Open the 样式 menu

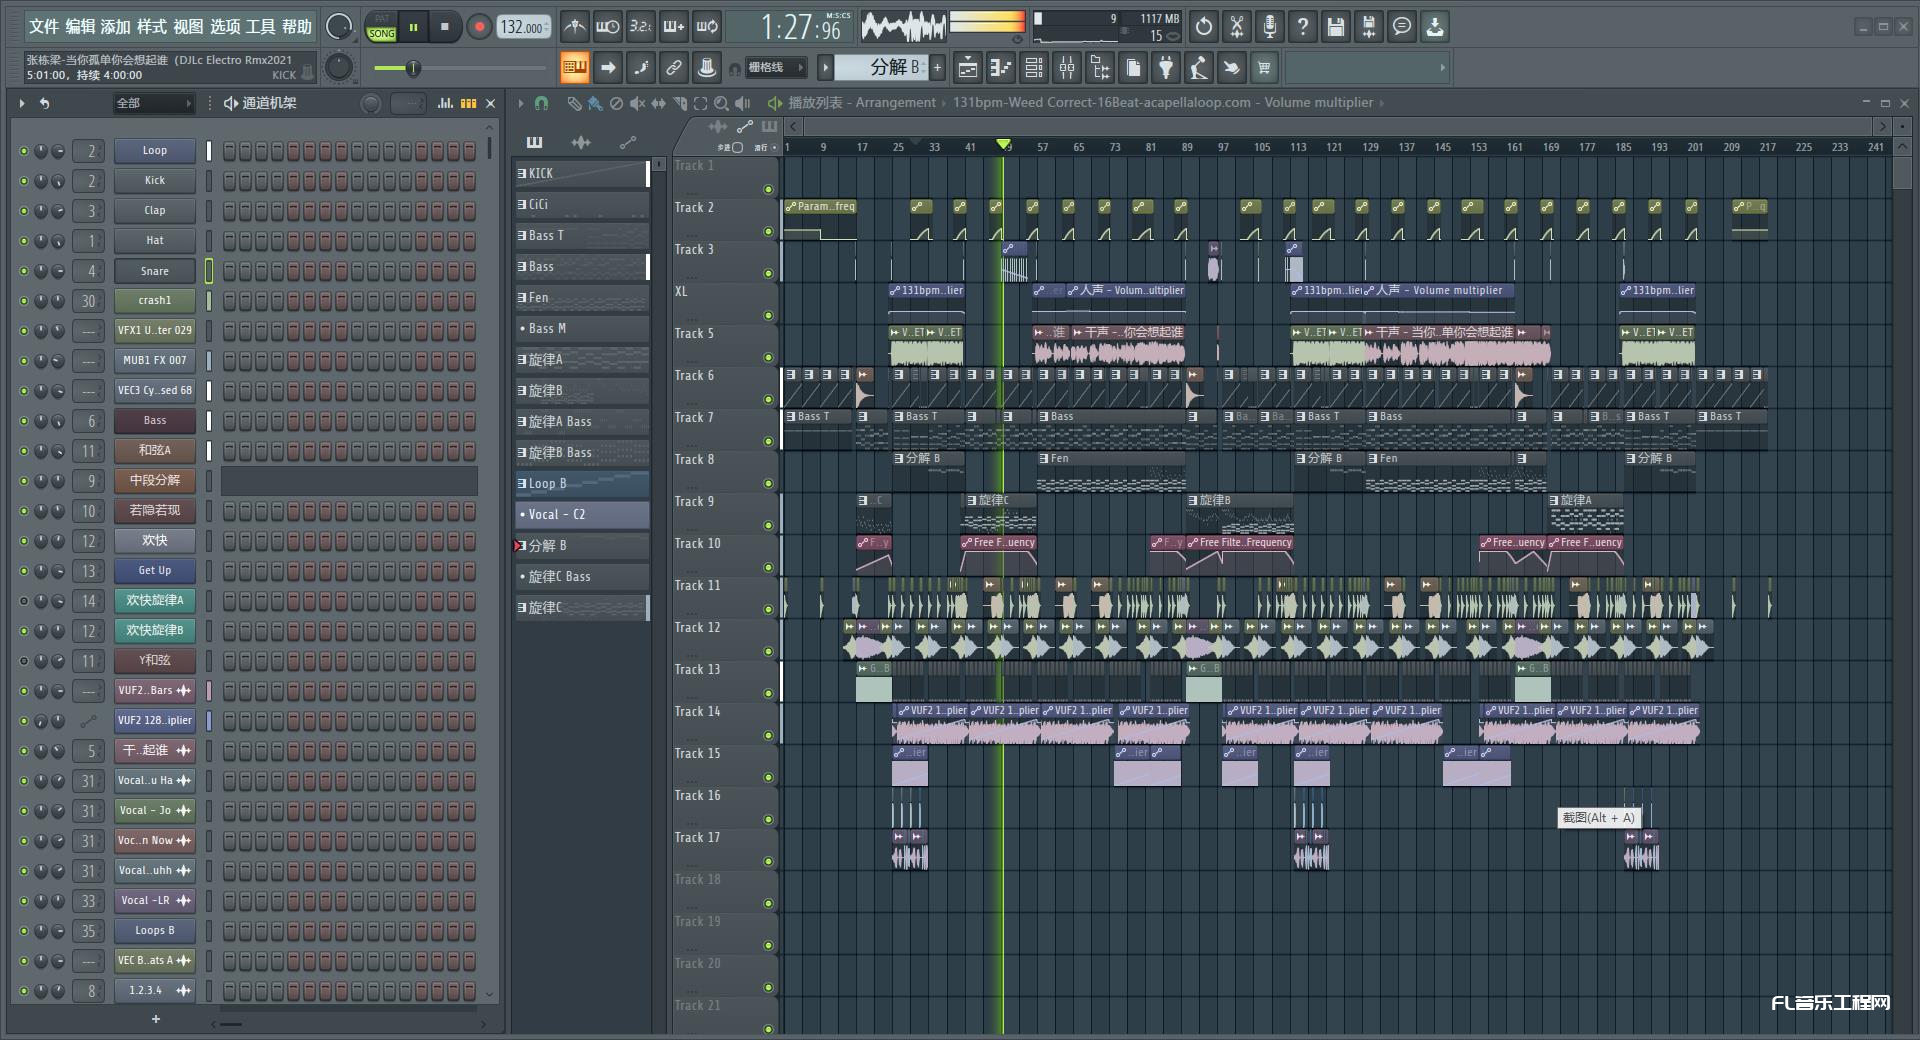click(152, 27)
